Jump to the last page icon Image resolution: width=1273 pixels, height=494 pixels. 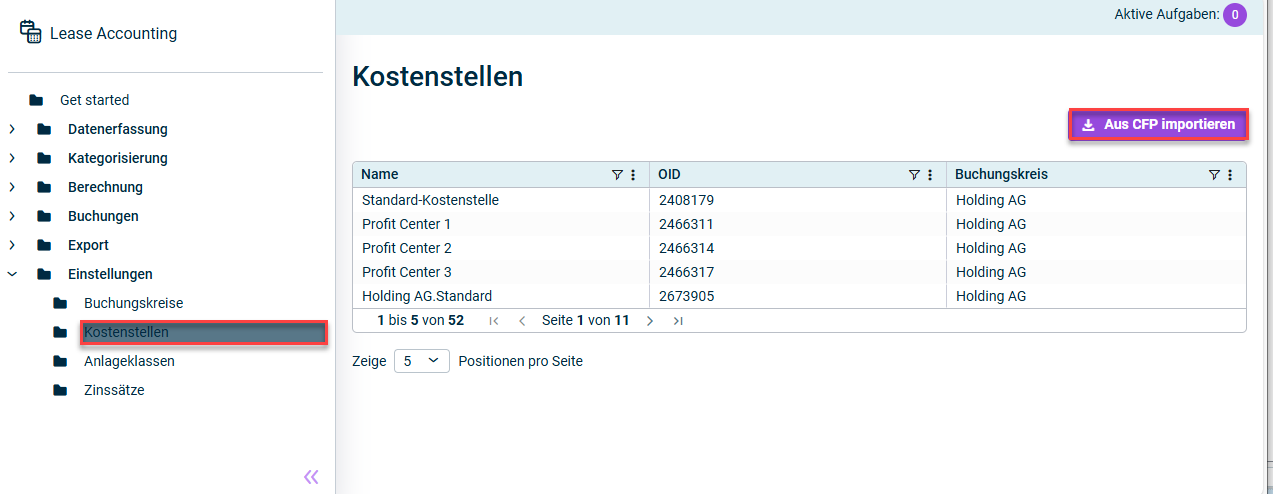click(x=678, y=321)
